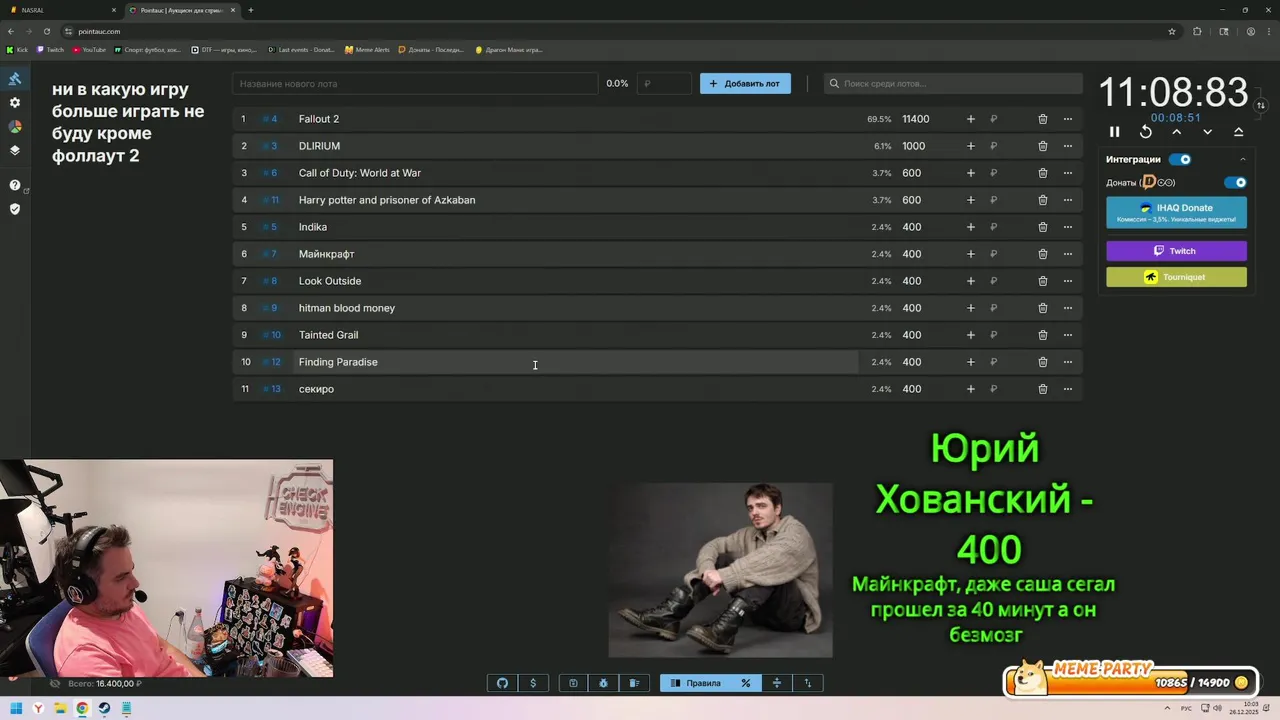Click the double-up add time icon
Viewport: 1280px width, 720px height.
click(x=1239, y=132)
